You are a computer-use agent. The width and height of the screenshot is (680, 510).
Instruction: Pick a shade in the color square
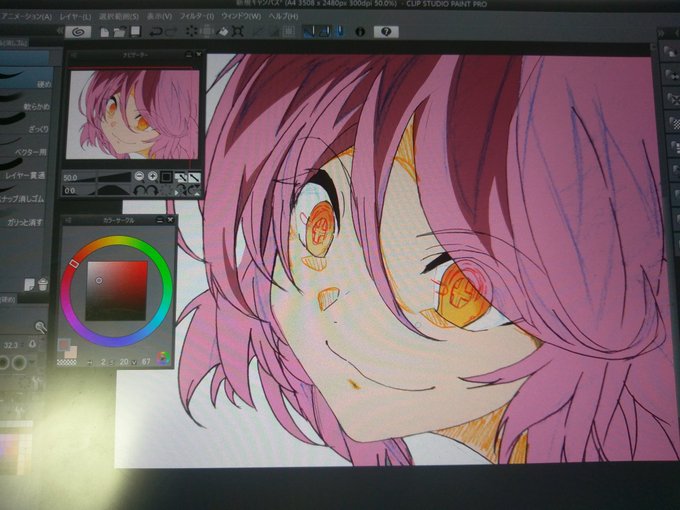click(x=117, y=291)
